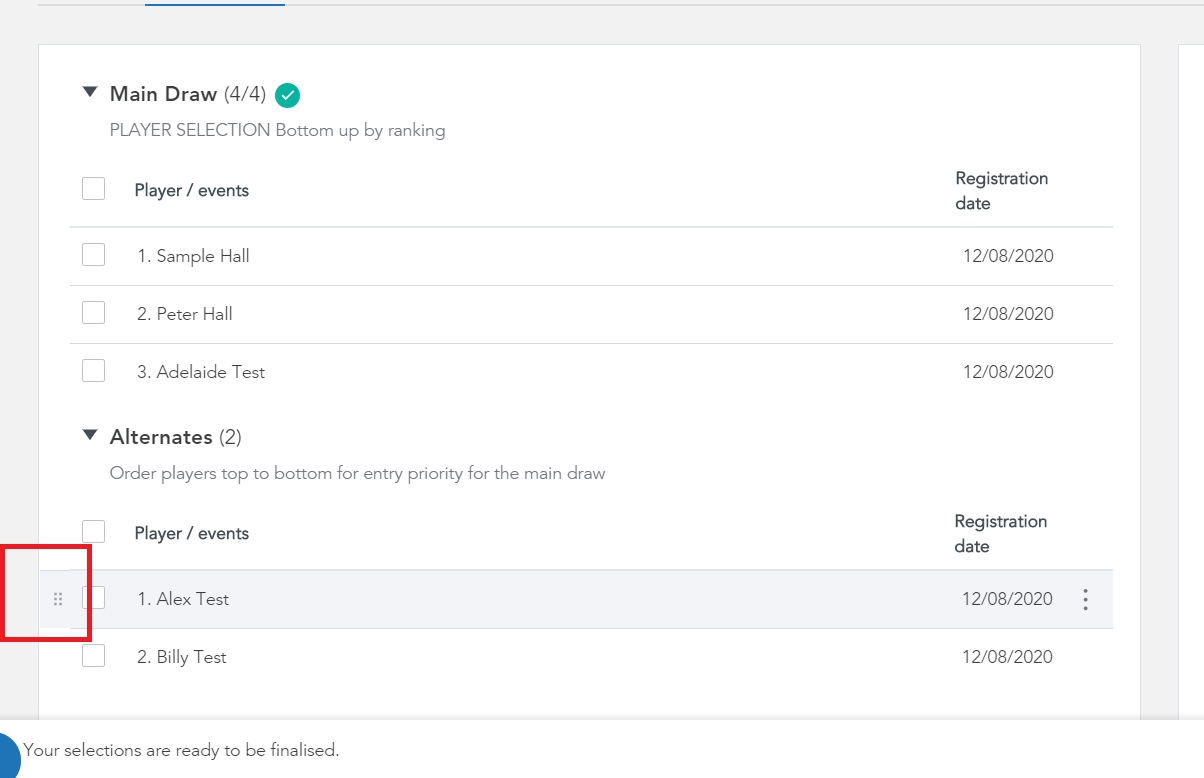Collapse the Main Draw section triangle

pyautogui.click(x=90, y=92)
